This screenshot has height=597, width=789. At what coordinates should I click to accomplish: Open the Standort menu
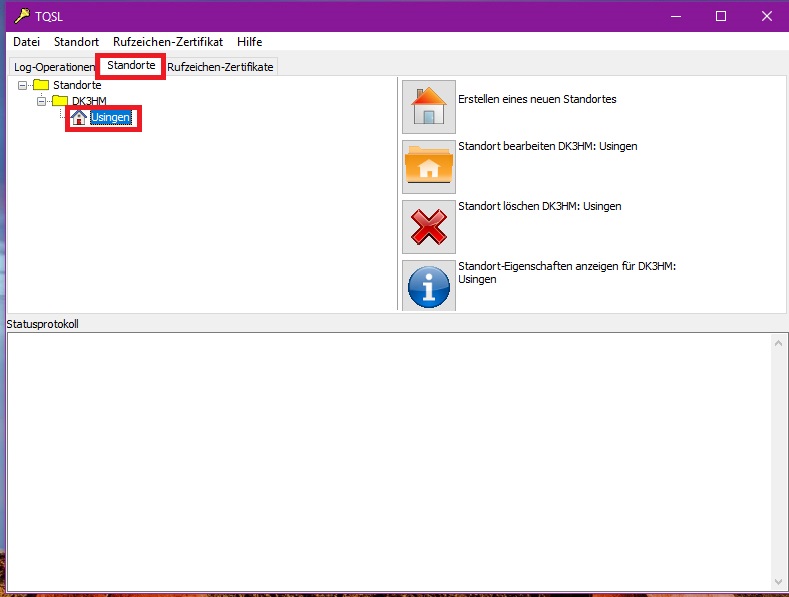(x=76, y=42)
